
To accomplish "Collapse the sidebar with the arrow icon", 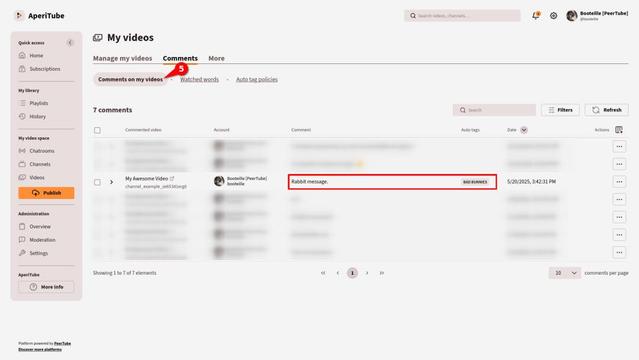I will (x=70, y=42).
